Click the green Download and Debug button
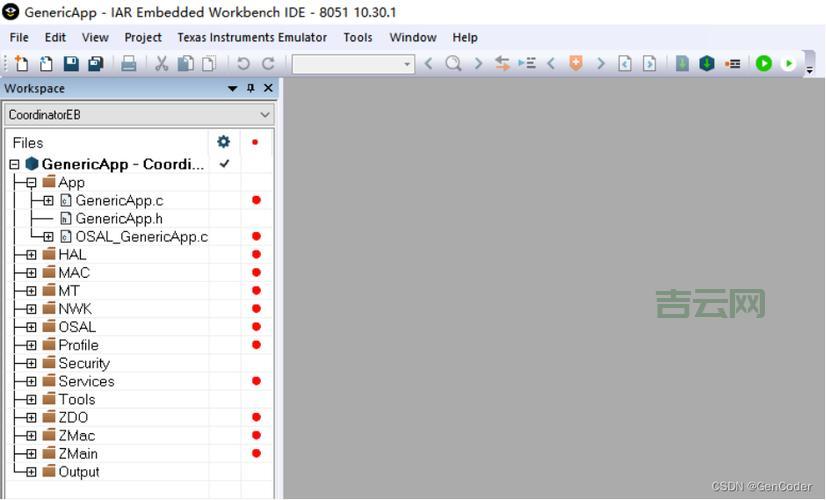The image size is (826, 500). (764, 64)
